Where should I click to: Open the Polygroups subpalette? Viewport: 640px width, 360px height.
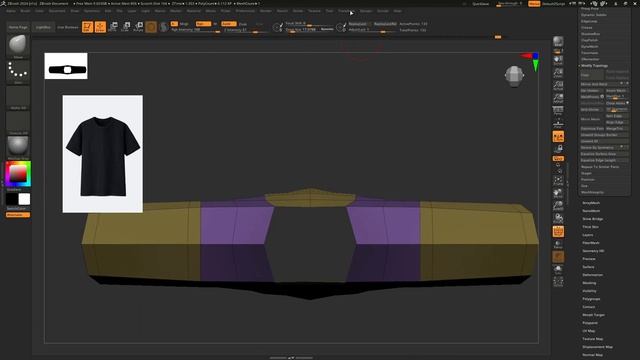(591, 299)
